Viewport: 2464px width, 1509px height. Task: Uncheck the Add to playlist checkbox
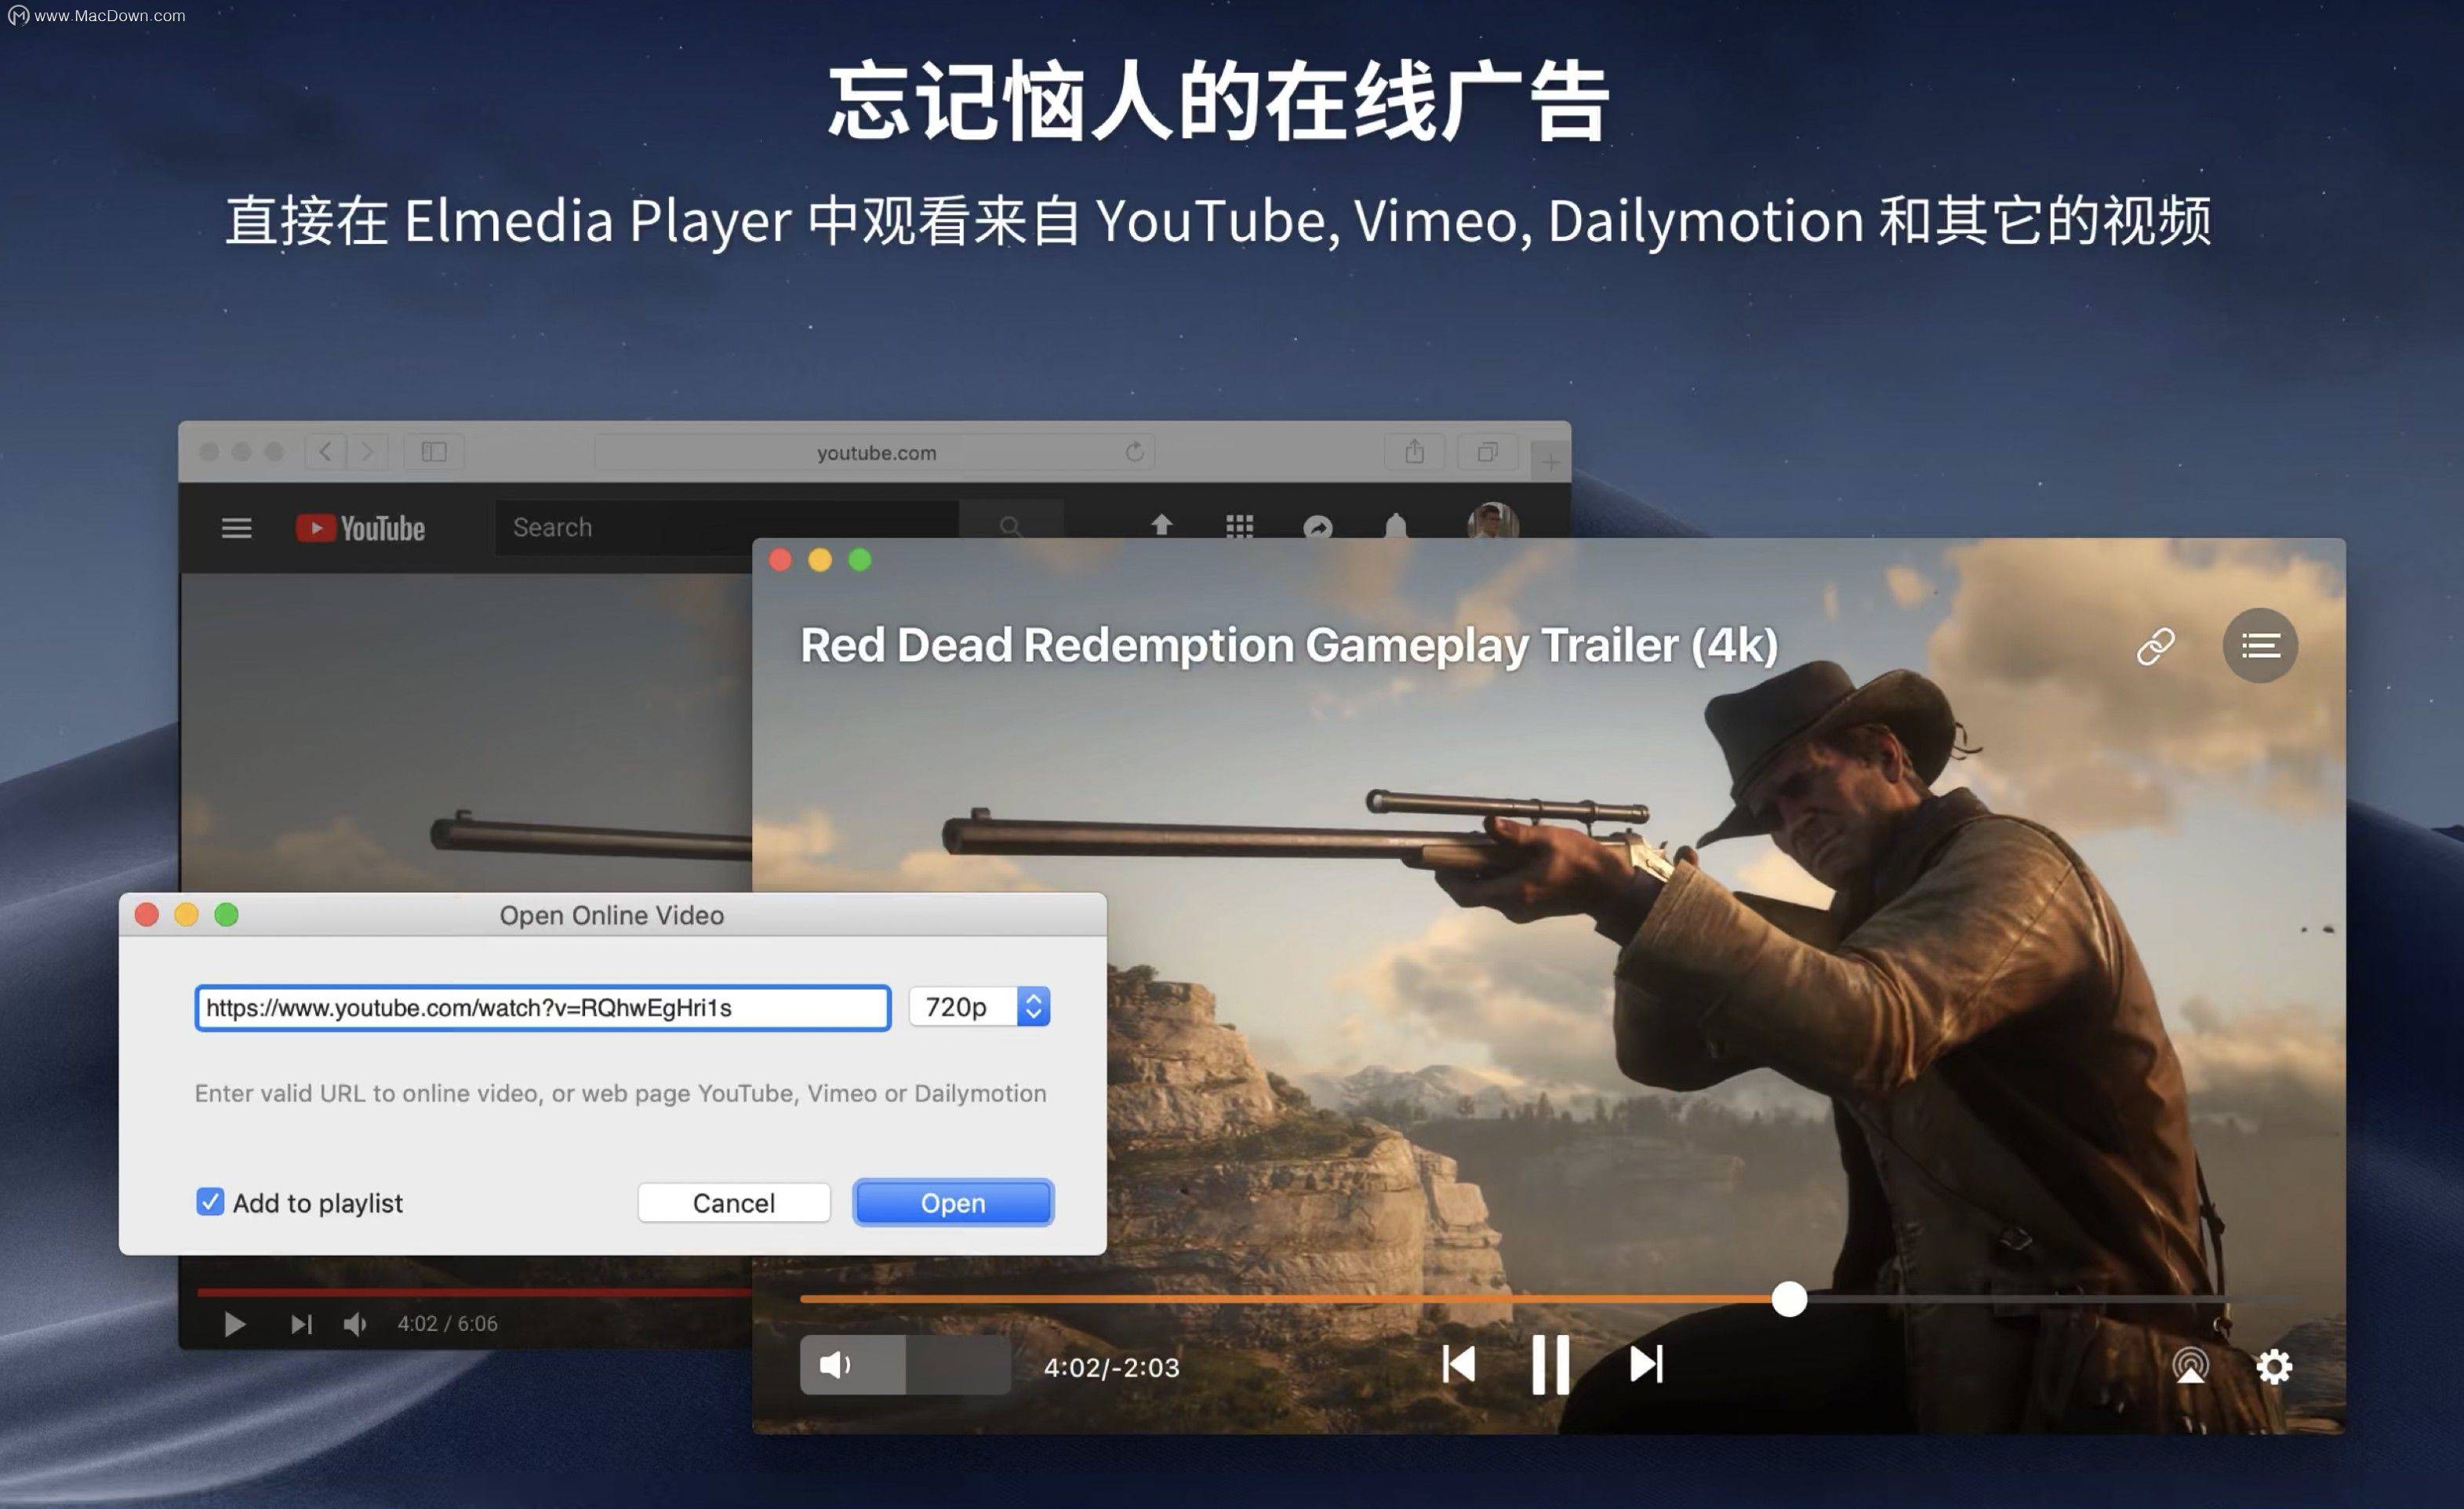[210, 1201]
